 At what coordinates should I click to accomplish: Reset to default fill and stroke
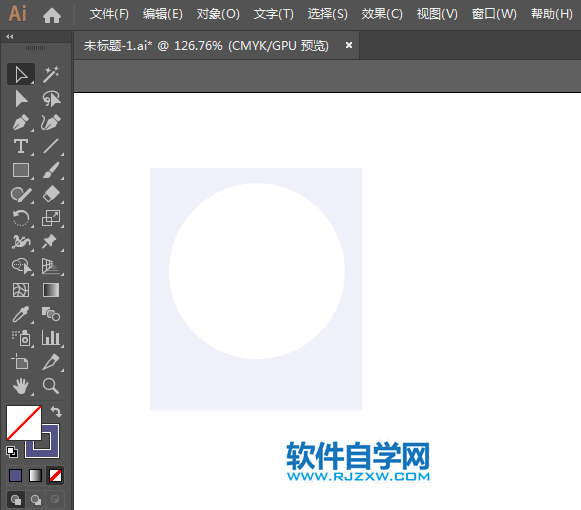12,451
